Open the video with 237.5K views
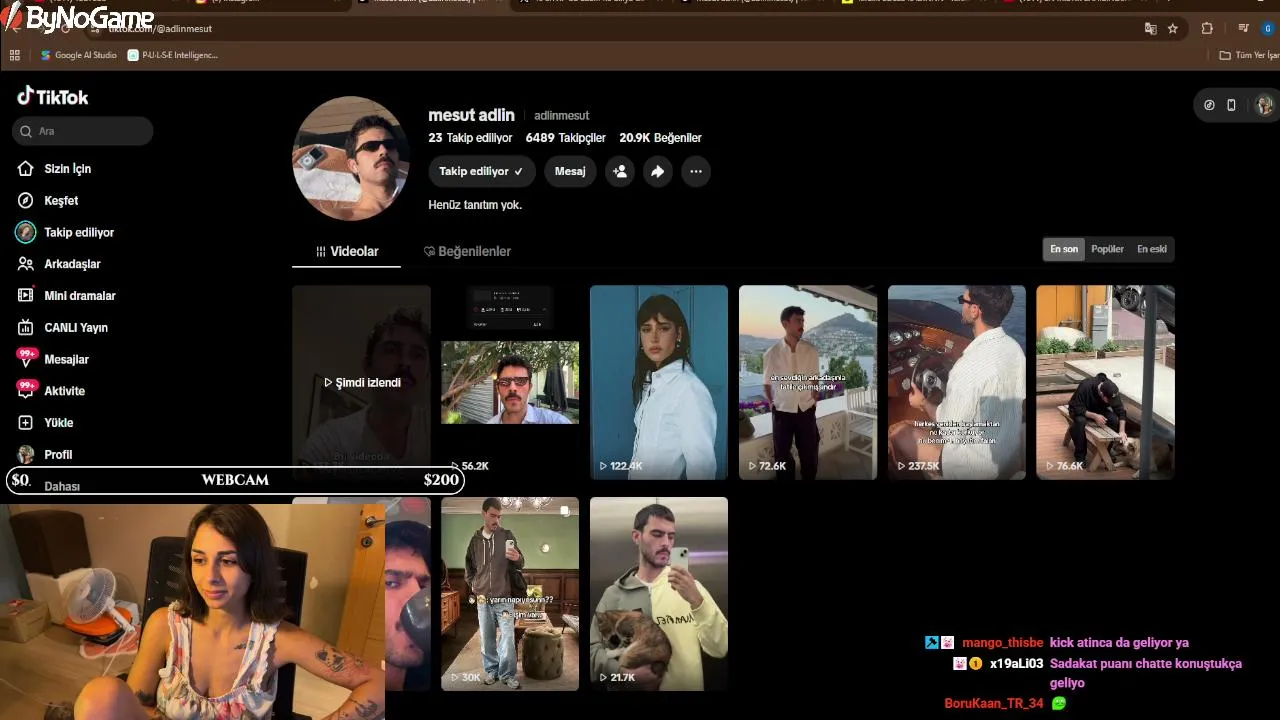1280x720 pixels. point(957,382)
